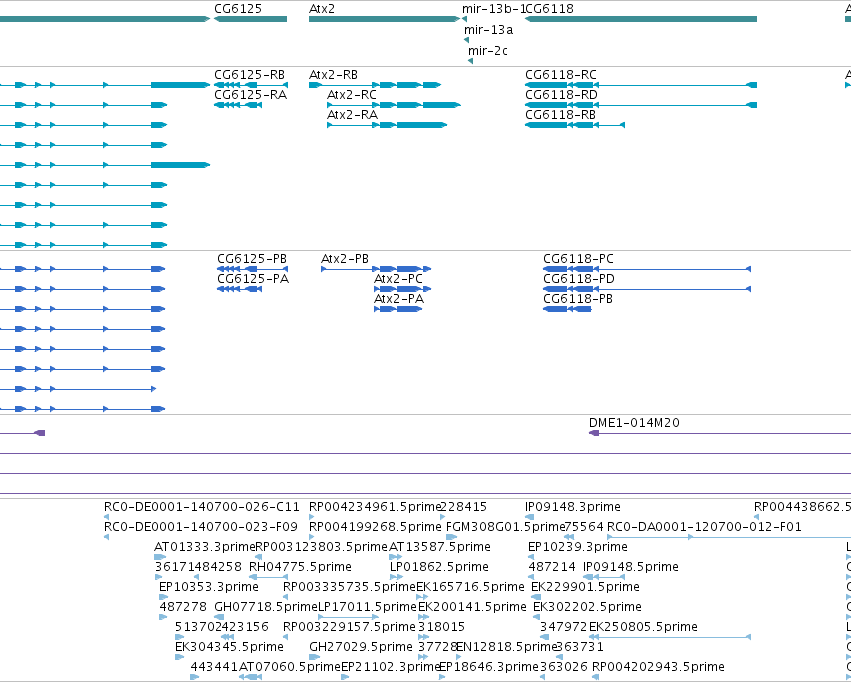Select the Atx2-RC transcript label
This screenshot has width=851, height=682.
(x=352, y=95)
